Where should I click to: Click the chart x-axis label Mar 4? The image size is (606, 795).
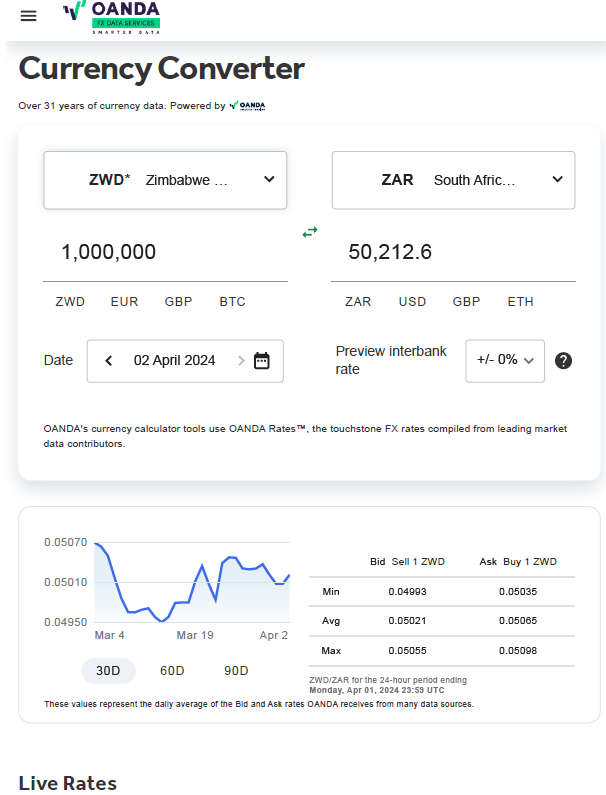[110, 635]
